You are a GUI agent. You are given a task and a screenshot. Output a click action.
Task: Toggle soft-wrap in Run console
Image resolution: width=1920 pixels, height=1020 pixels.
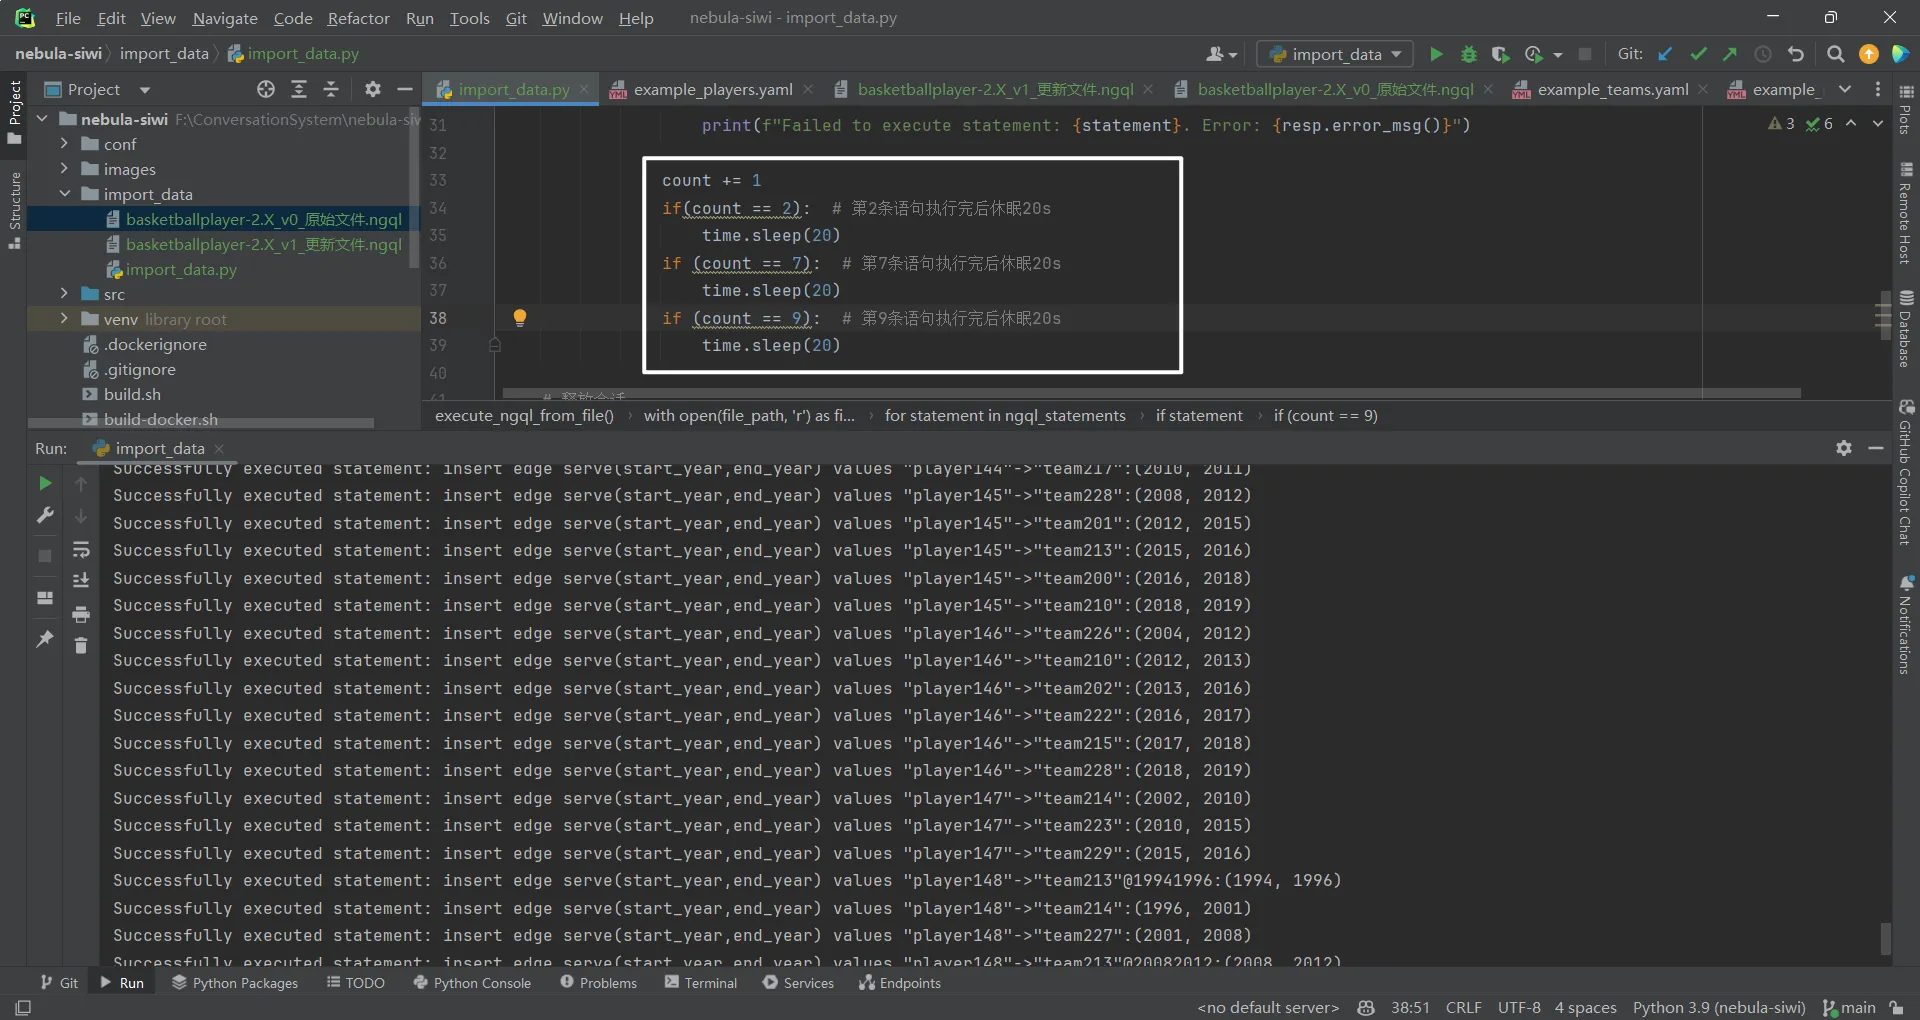[x=81, y=550]
